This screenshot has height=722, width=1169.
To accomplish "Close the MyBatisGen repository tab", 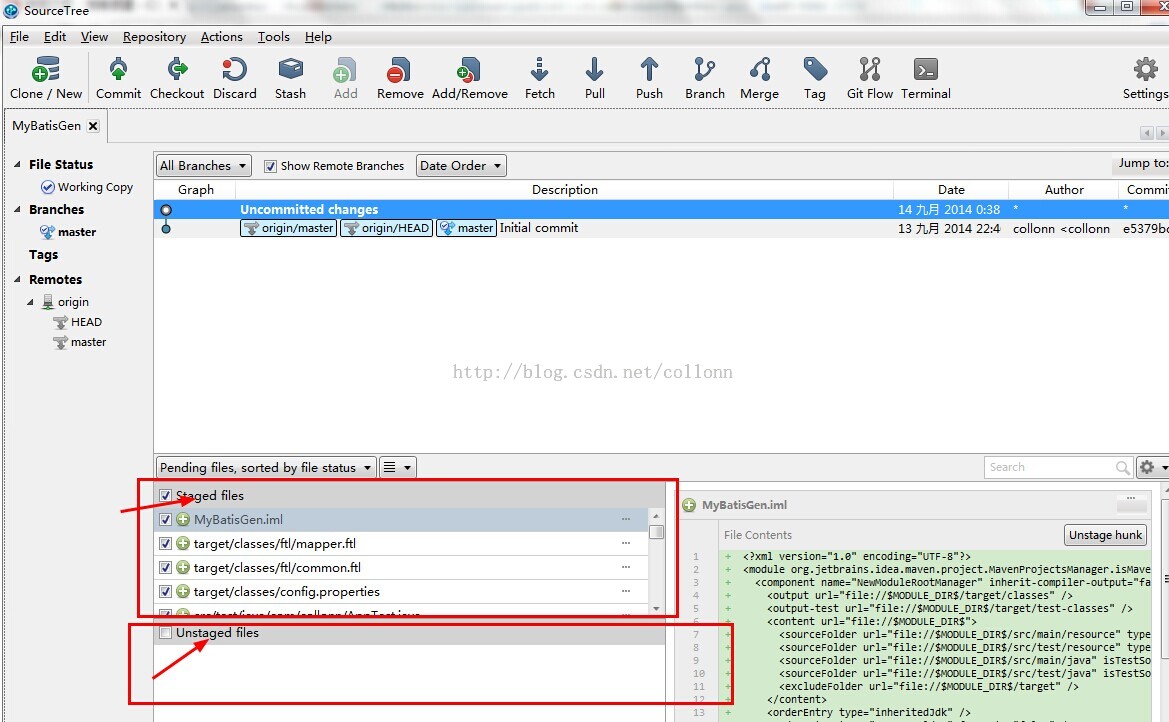I will point(92,125).
